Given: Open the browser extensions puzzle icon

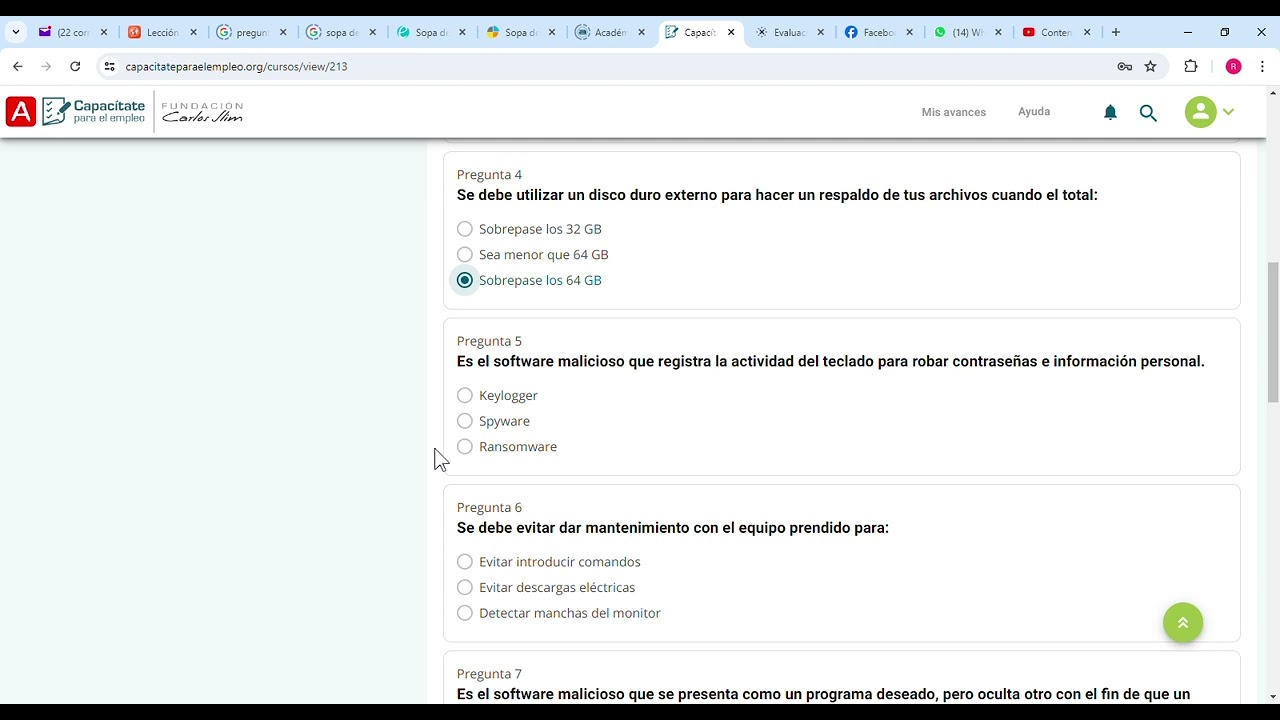Looking at the screenshot, I should (1190, 66).
